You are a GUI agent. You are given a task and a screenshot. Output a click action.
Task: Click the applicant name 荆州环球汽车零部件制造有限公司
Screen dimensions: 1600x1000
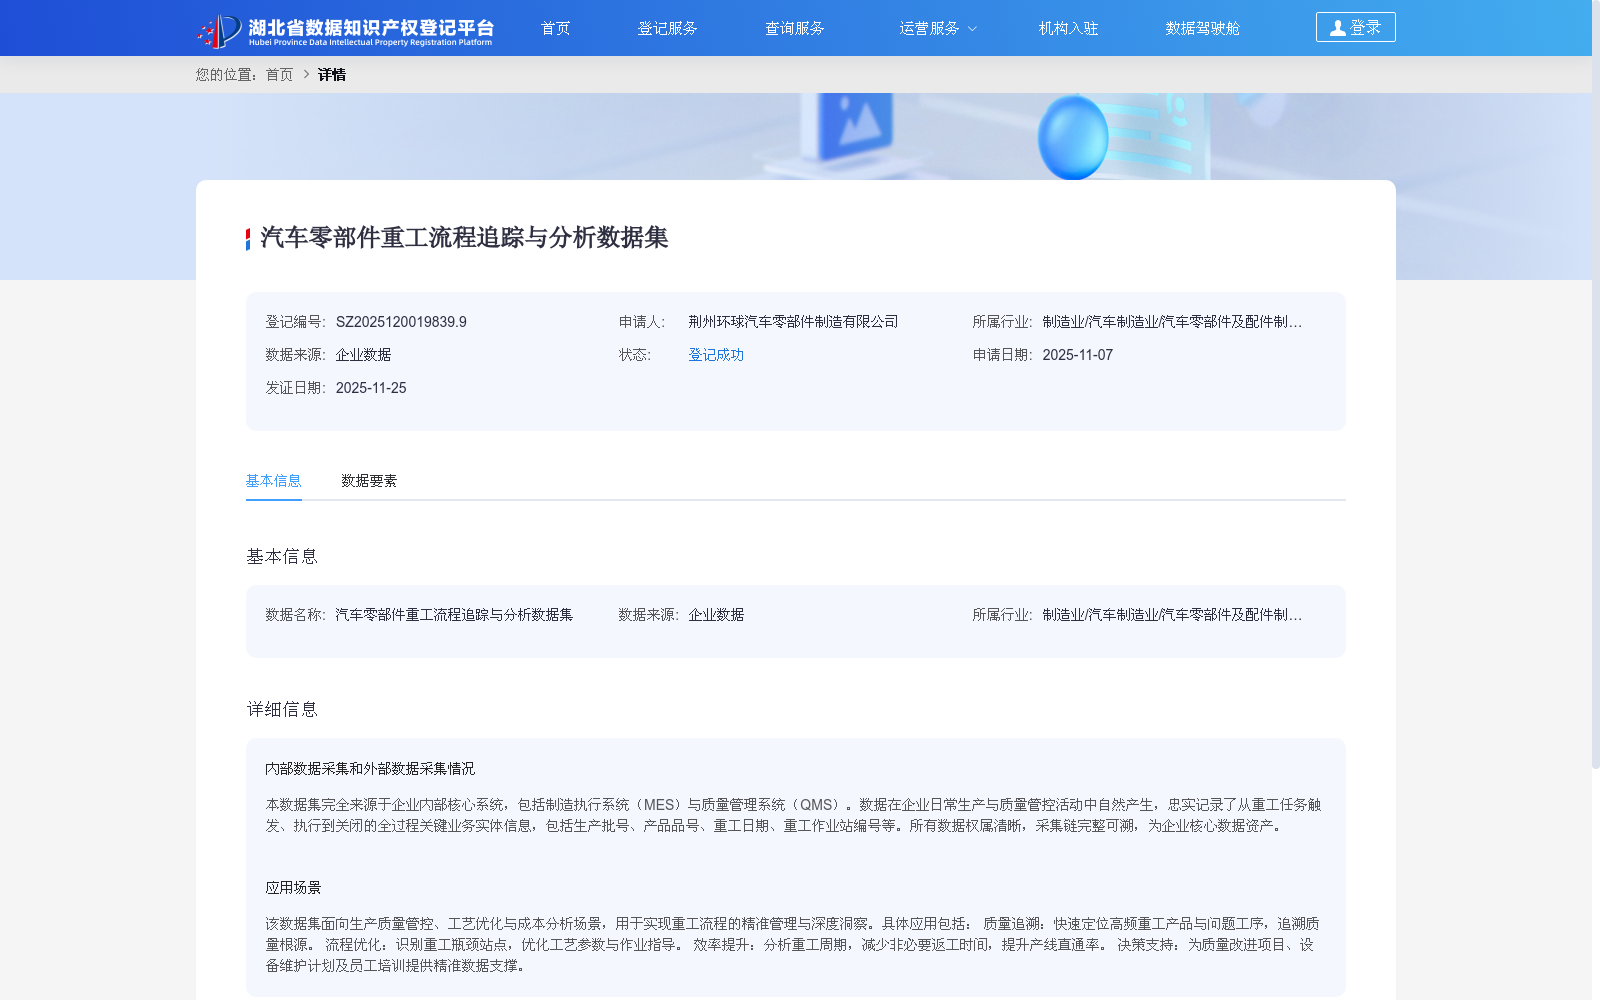[793, 322]
